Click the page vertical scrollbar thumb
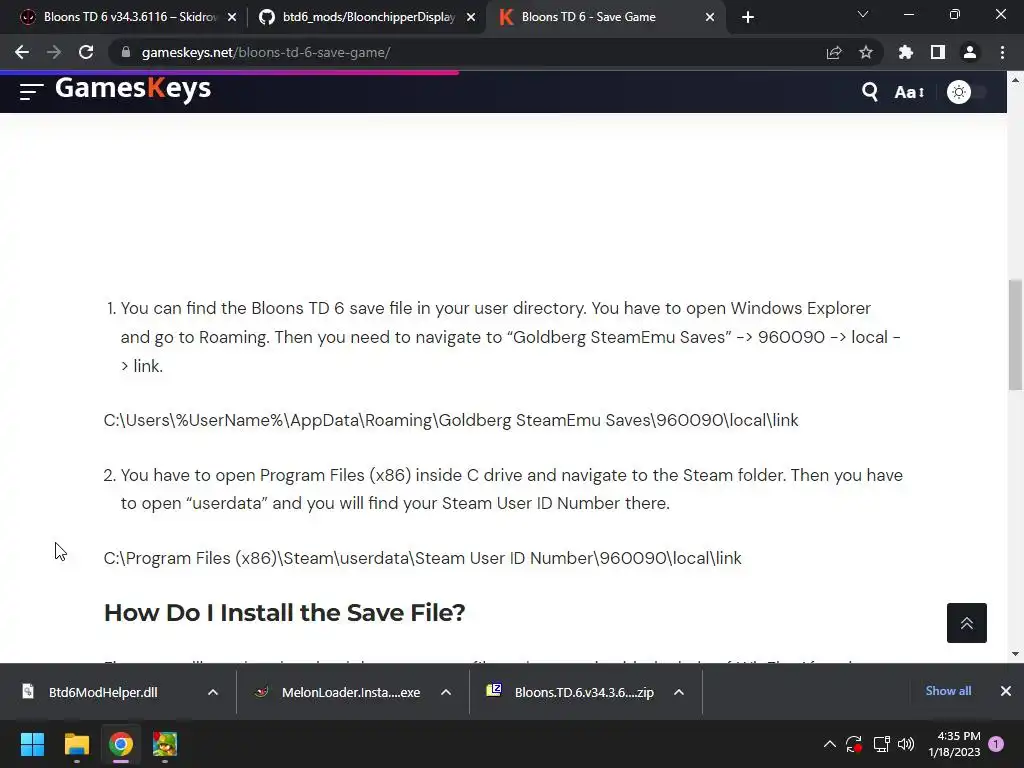The height and width of the screenshot is (768, 1024). point(1015,334)
